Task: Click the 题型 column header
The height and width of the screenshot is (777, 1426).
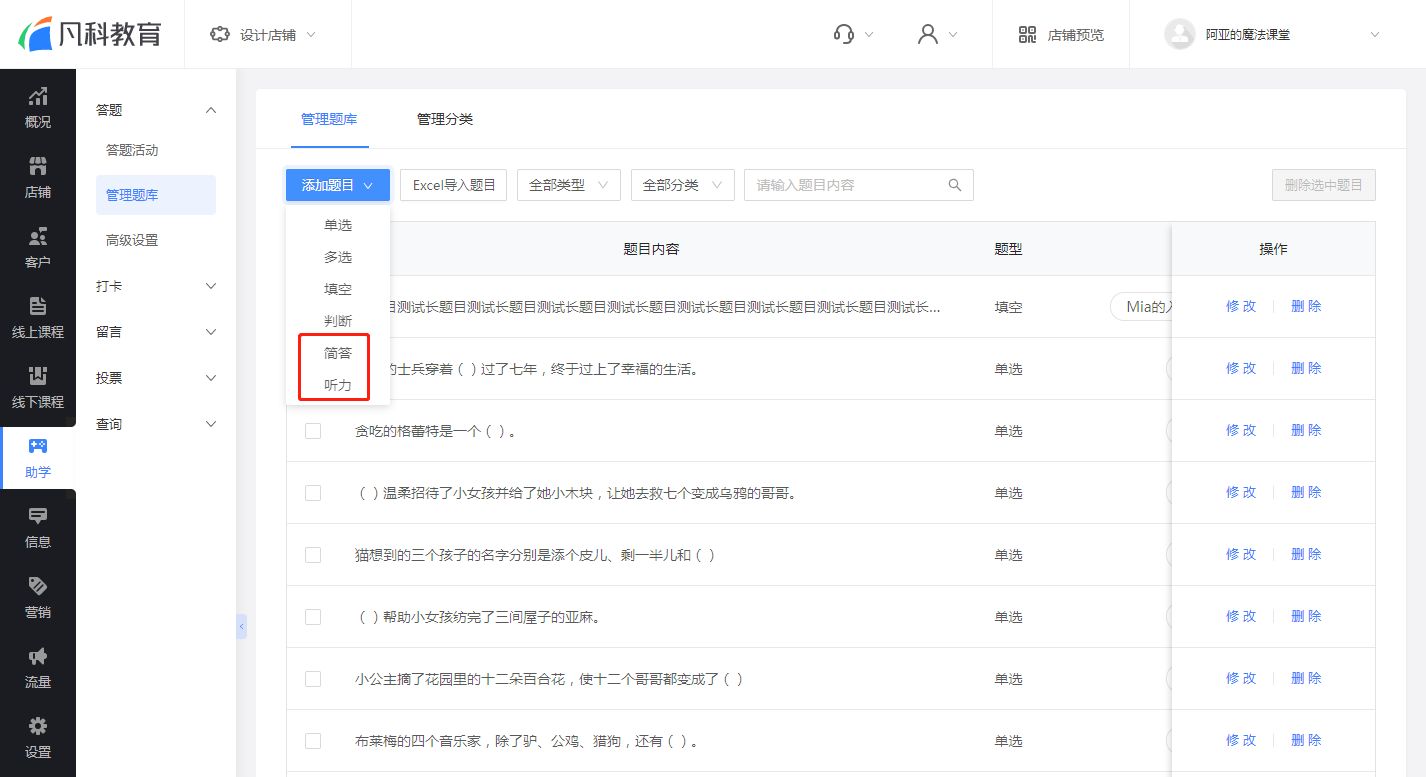Action: 1008,249
